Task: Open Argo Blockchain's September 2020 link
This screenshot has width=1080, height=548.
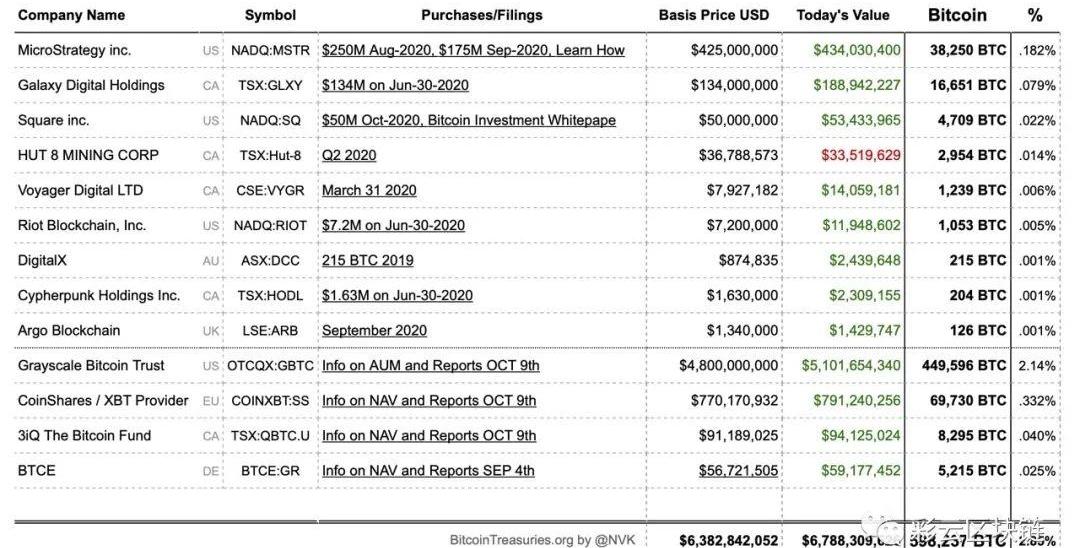Action: pyautogui.click(x=374, y=330)
